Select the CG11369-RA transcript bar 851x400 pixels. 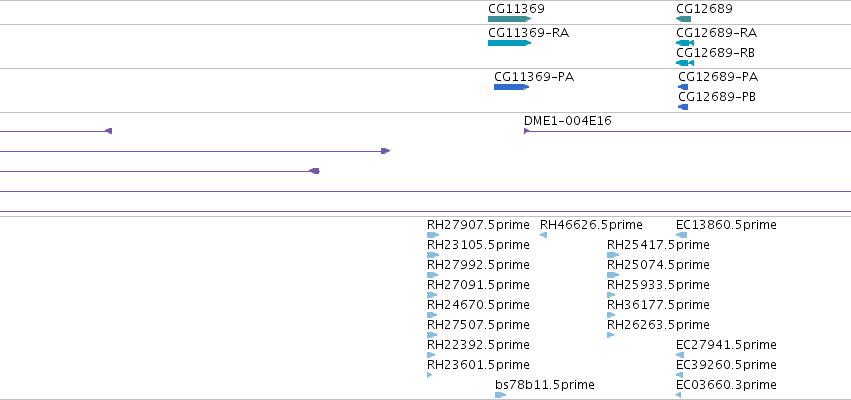tap(509, 43)
